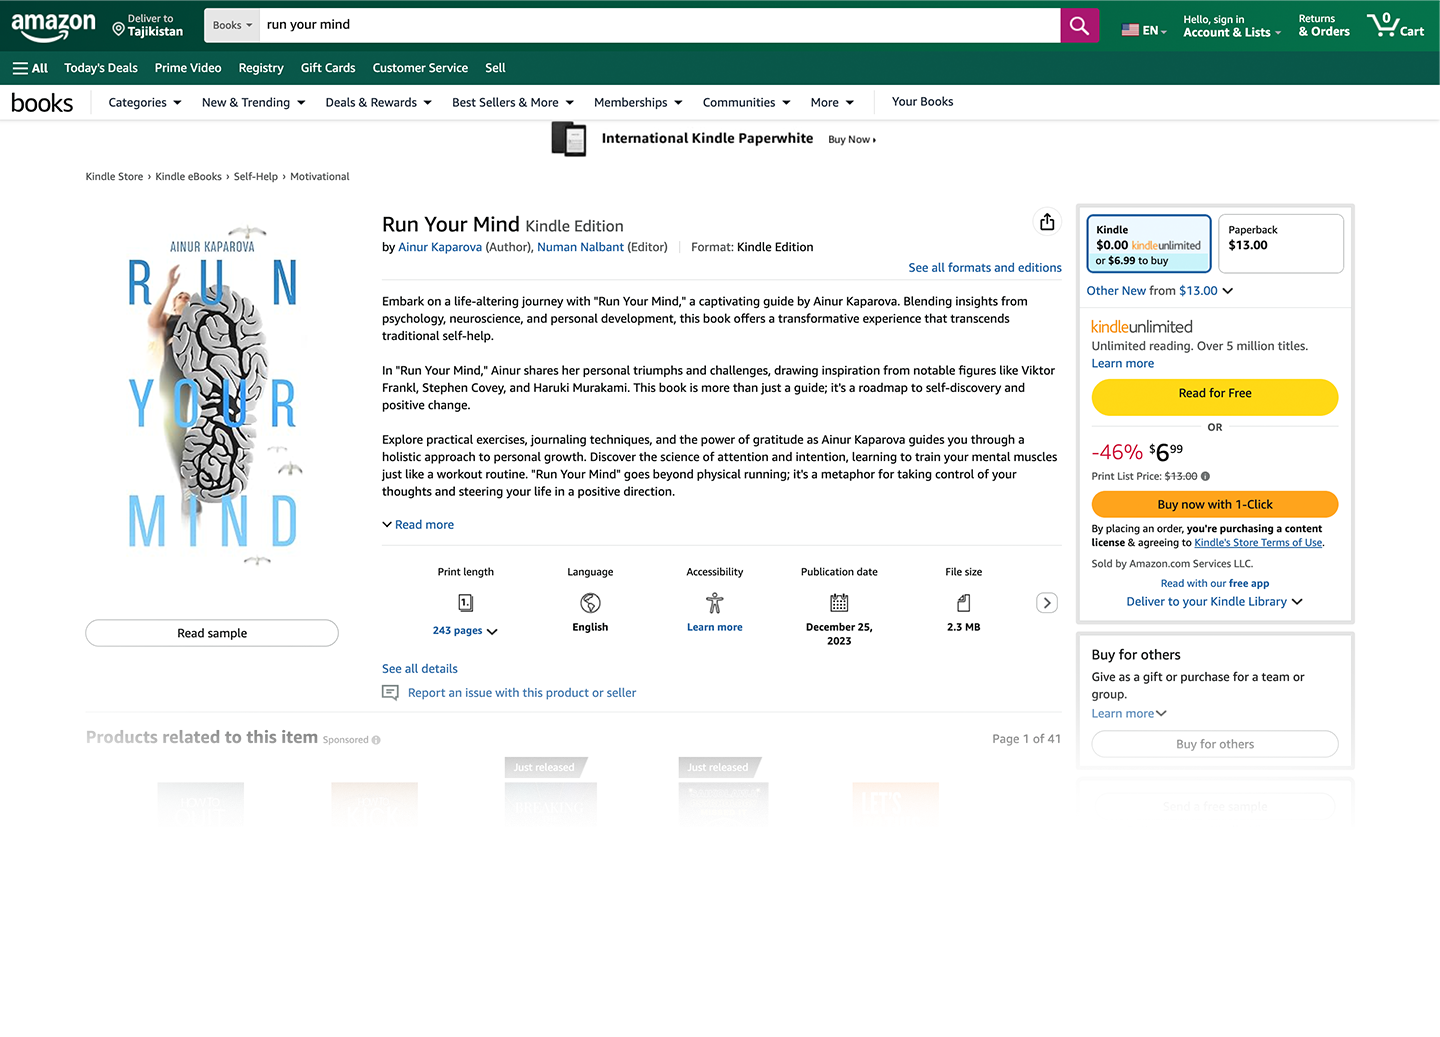Open author Ainur Kaparova link
The height and width of the screenshot is (1037, 1440).
[440, 247]
